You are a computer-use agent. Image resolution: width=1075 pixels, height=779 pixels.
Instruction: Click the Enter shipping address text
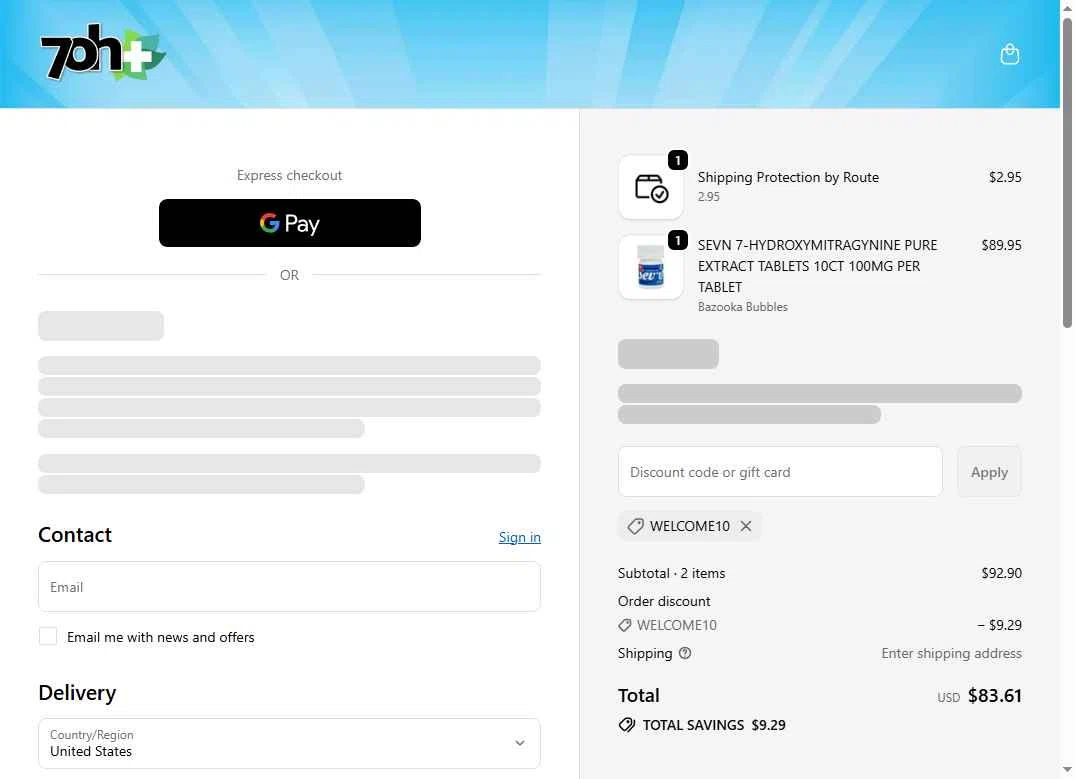click(x=951, y=653)
